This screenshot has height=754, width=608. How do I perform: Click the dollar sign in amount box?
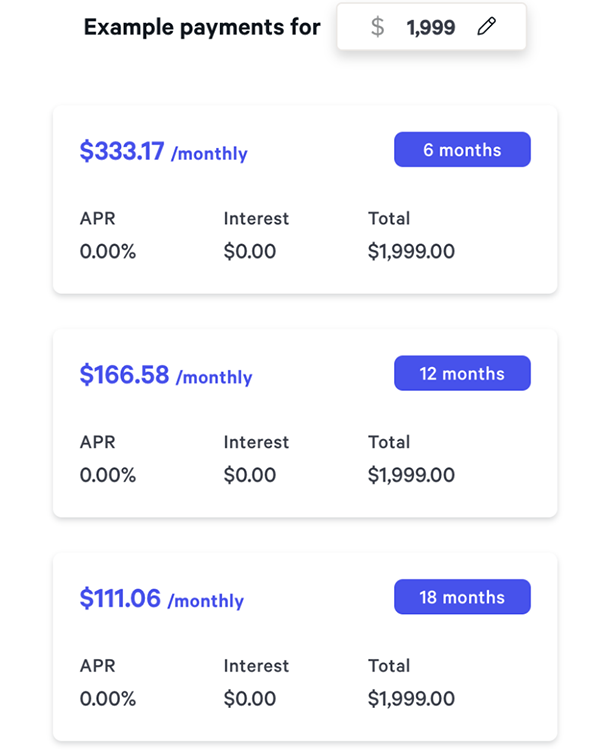pyautogui.click(x=377, y=27)
